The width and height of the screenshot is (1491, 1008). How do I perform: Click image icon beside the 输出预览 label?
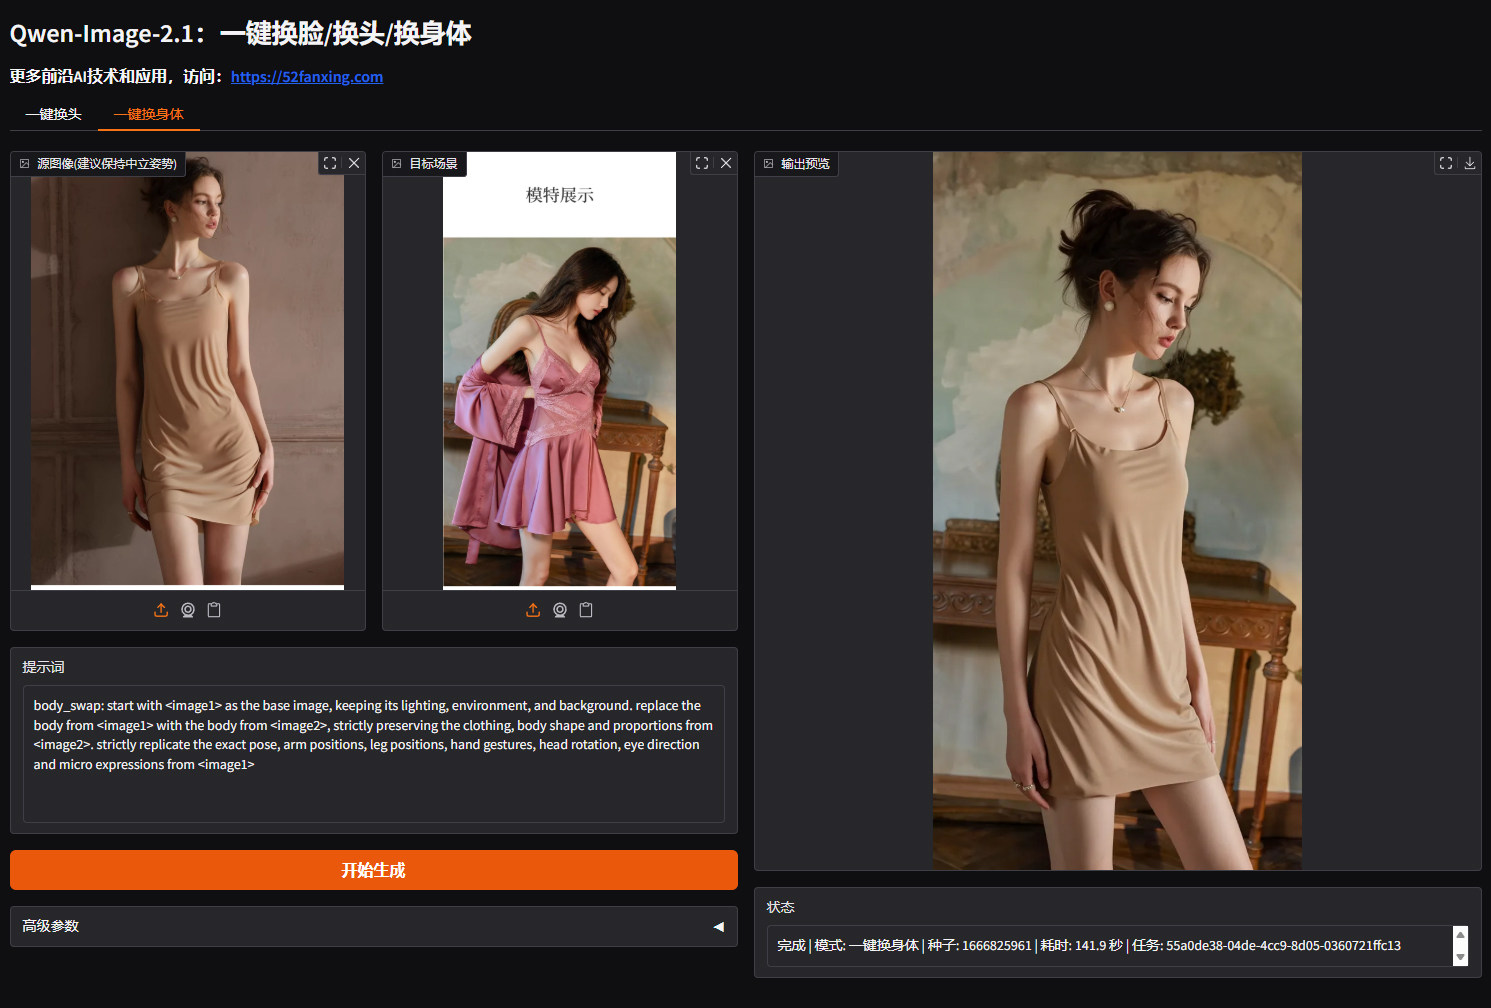[769, 164]
